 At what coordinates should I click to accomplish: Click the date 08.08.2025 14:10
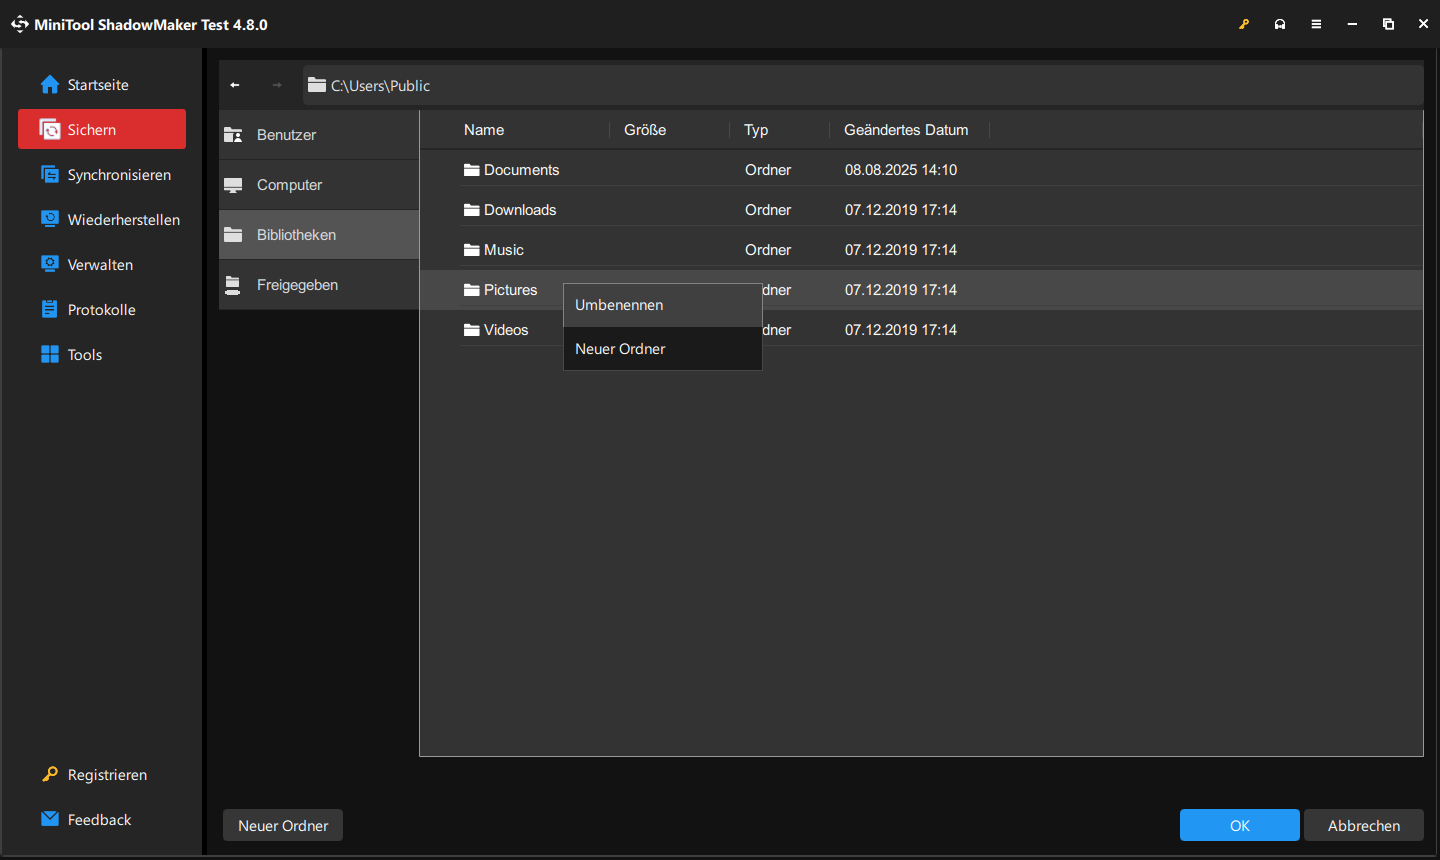[901, 170]
